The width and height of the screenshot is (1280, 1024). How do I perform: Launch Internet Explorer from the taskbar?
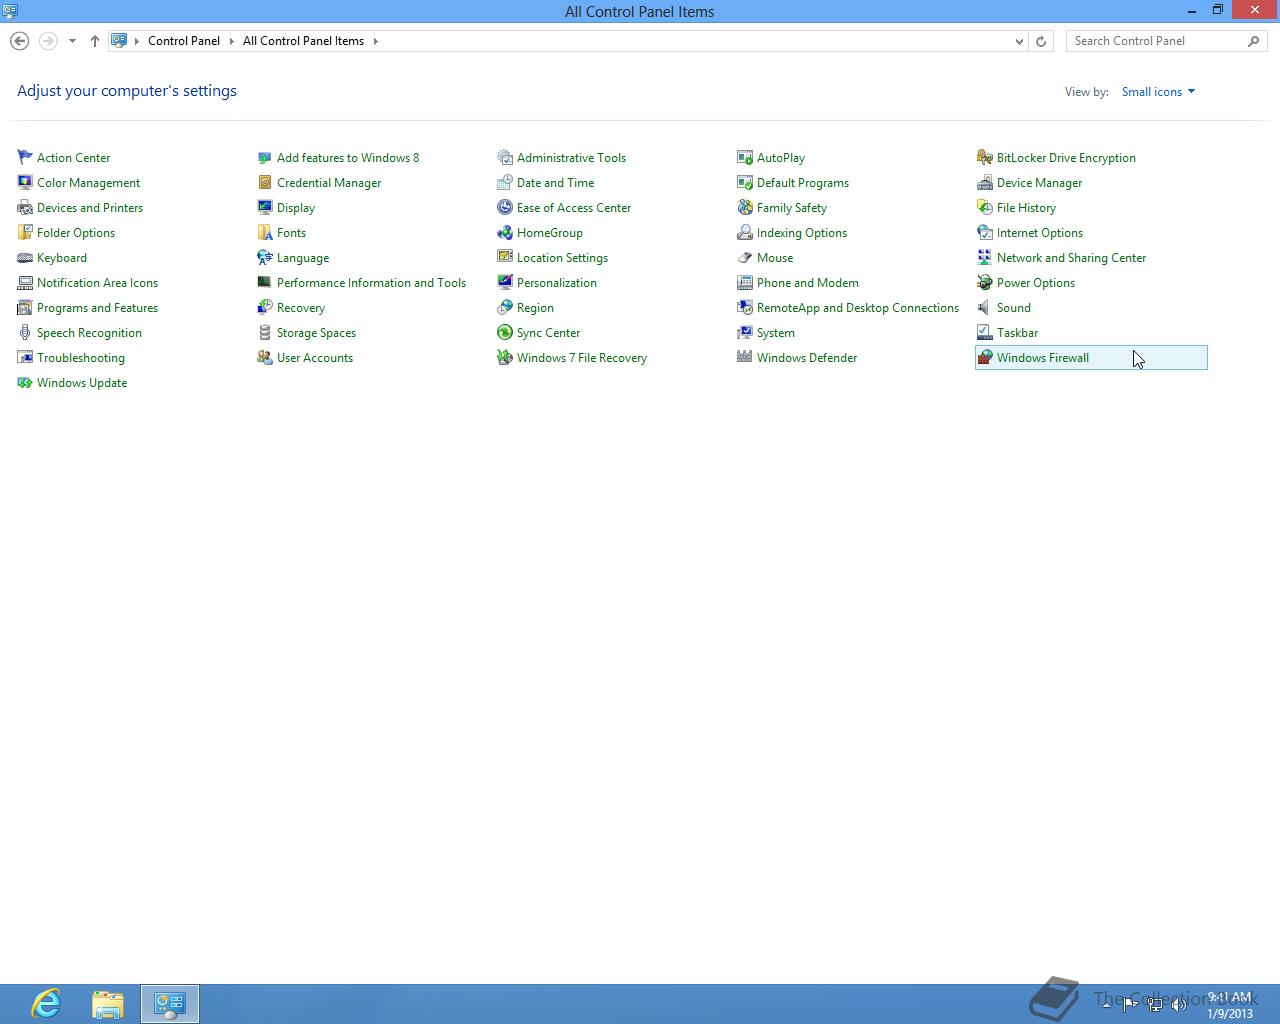(x=46, y=1004)
